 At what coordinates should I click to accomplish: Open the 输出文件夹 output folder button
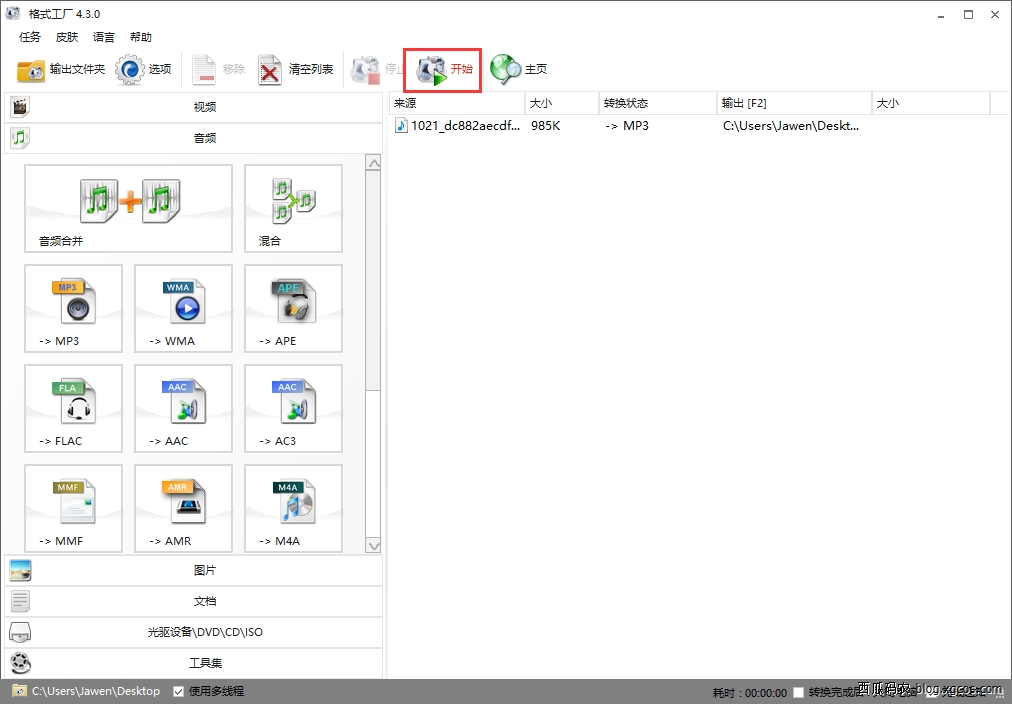(61, 70)
